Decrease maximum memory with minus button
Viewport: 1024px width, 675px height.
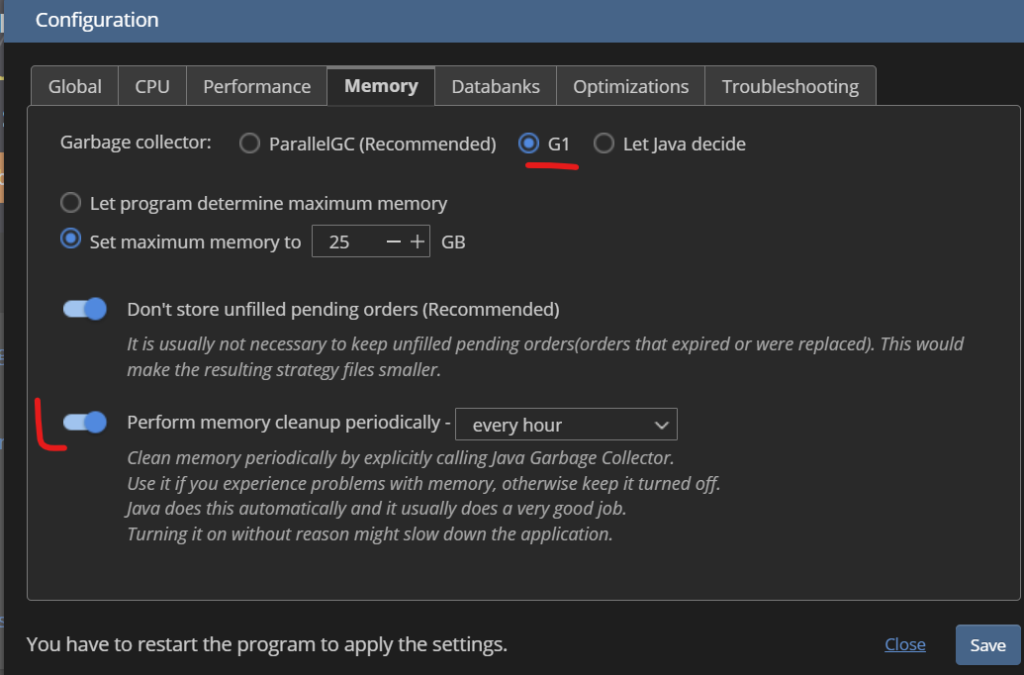(393, 242)
